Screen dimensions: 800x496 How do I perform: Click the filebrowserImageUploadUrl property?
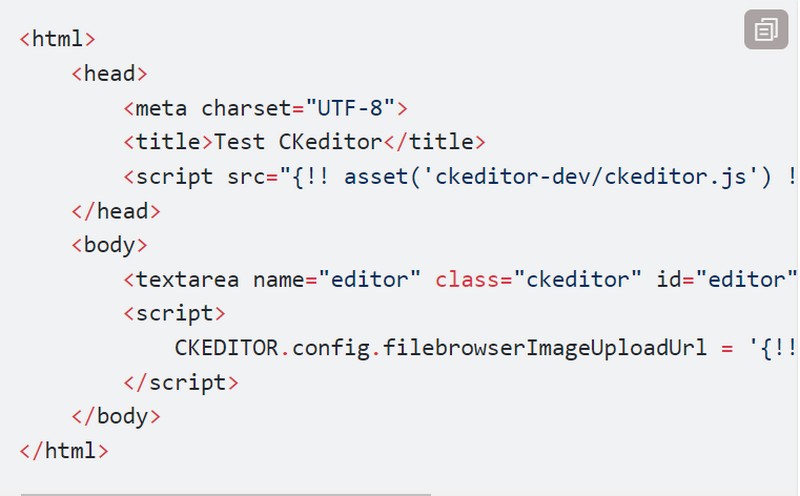pos(544,348)
